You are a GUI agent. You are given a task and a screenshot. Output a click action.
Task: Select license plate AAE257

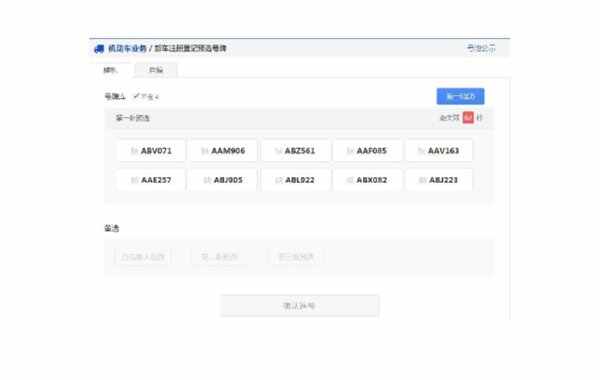click(x=151, y=180)
